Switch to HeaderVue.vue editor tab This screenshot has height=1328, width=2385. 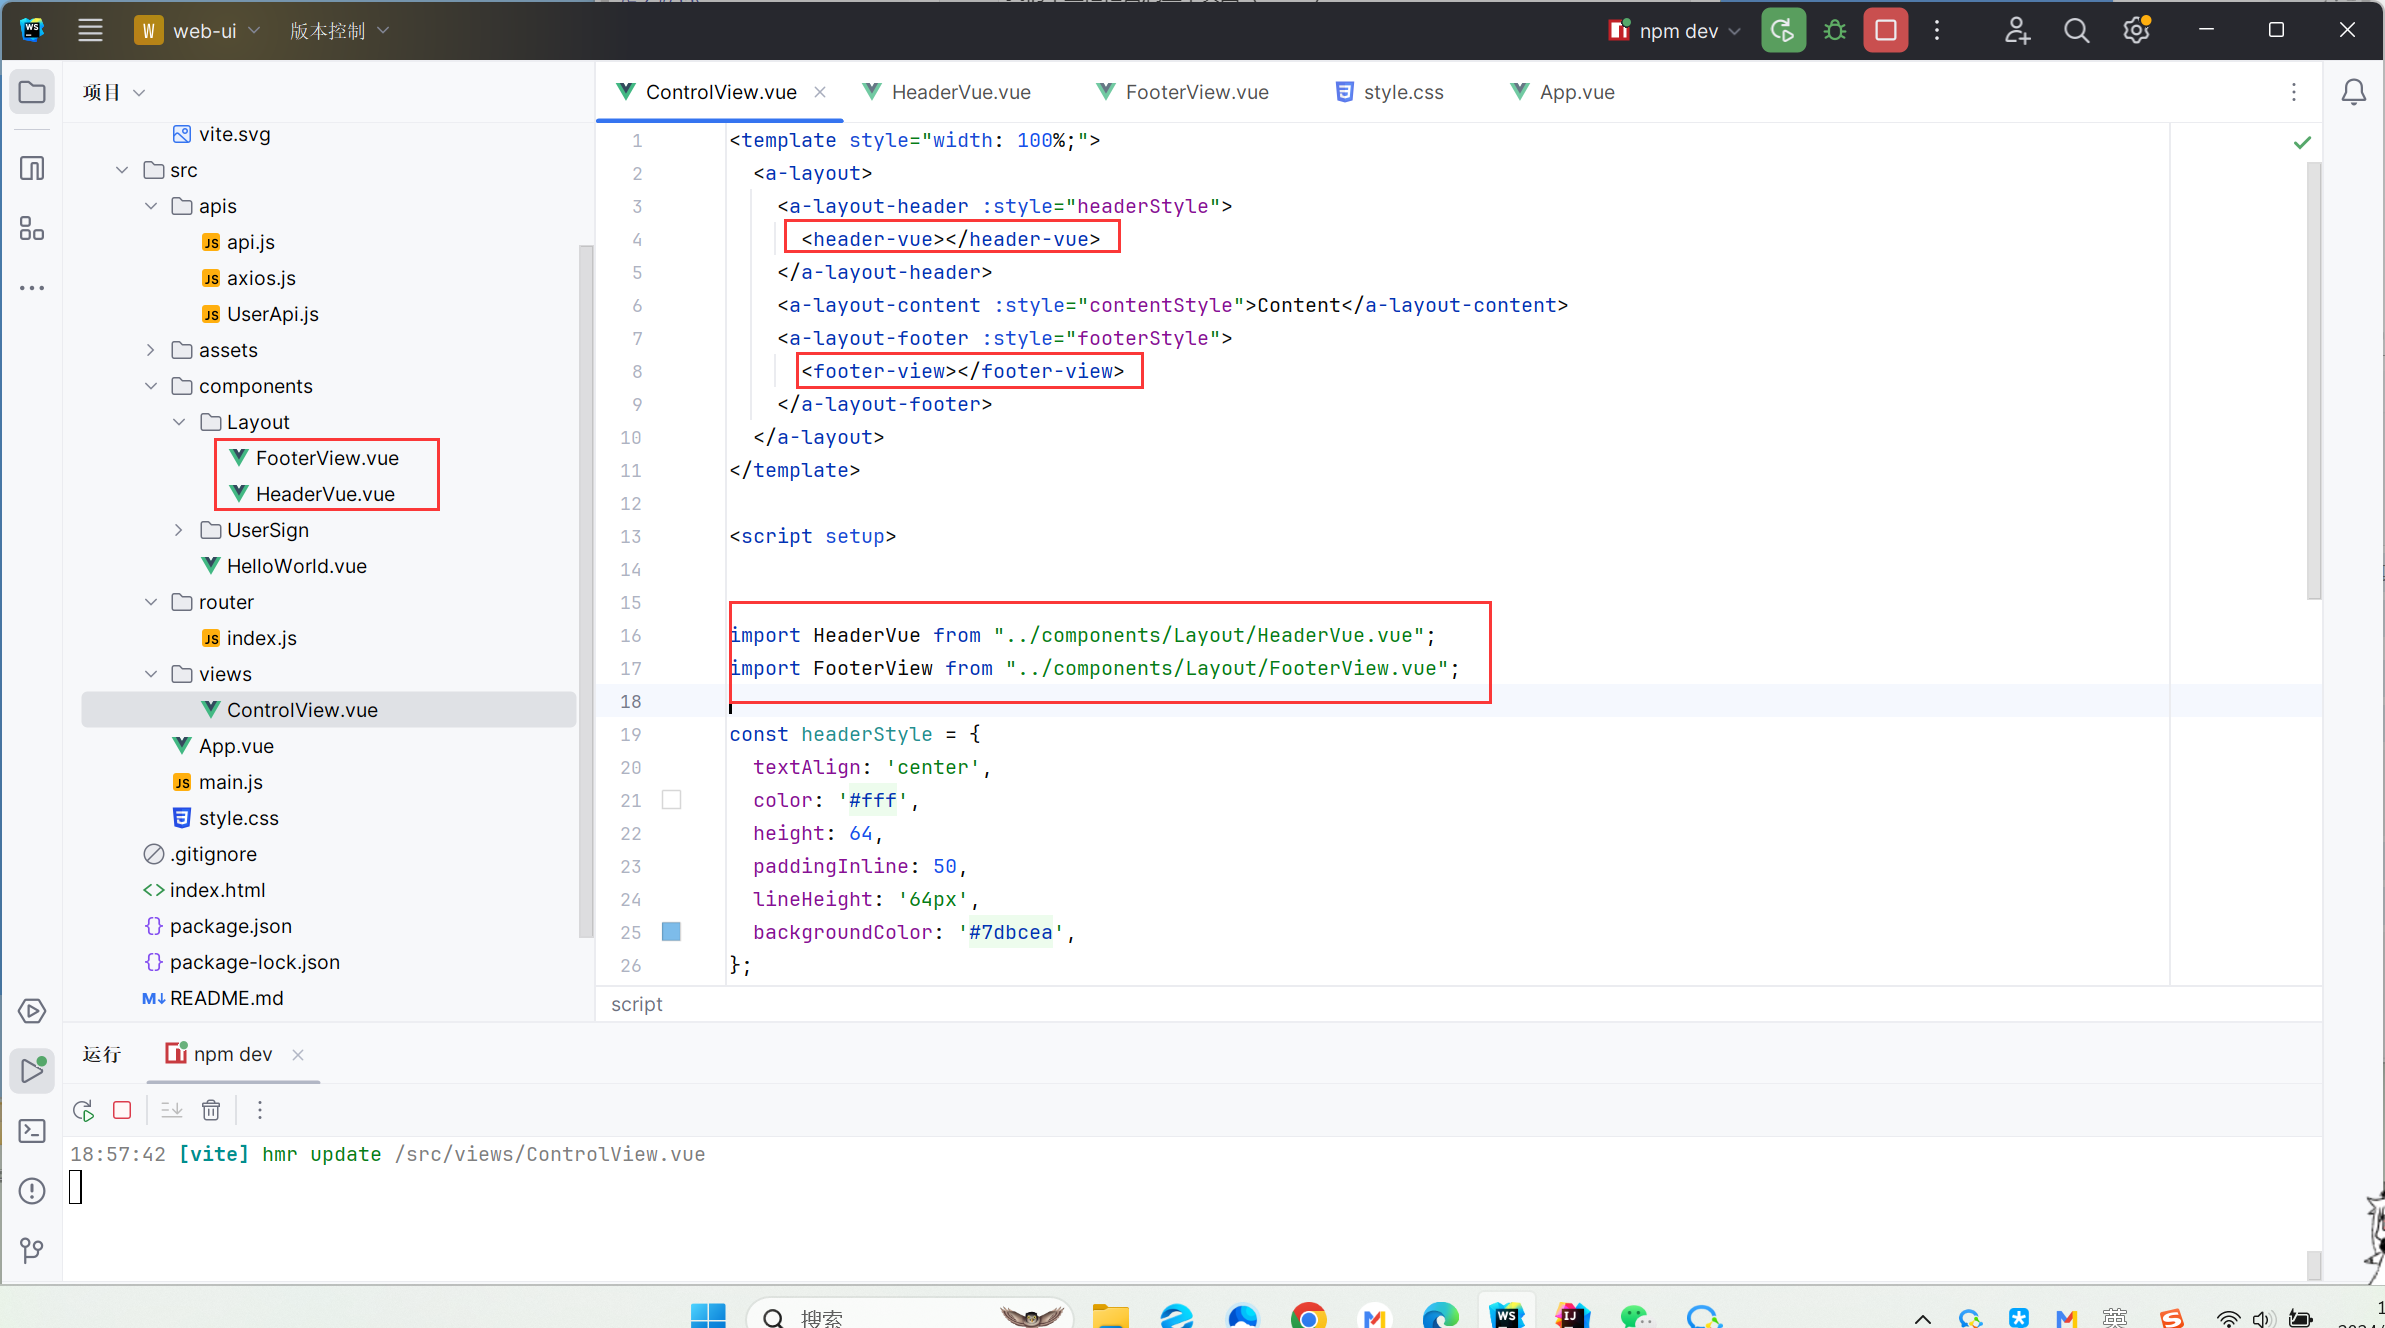click(x=946, y=92)
